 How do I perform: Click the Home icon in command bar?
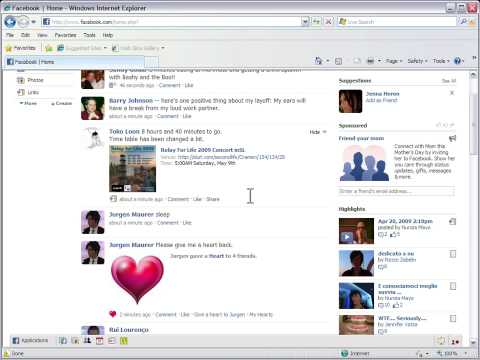click(x=319, y=61)
